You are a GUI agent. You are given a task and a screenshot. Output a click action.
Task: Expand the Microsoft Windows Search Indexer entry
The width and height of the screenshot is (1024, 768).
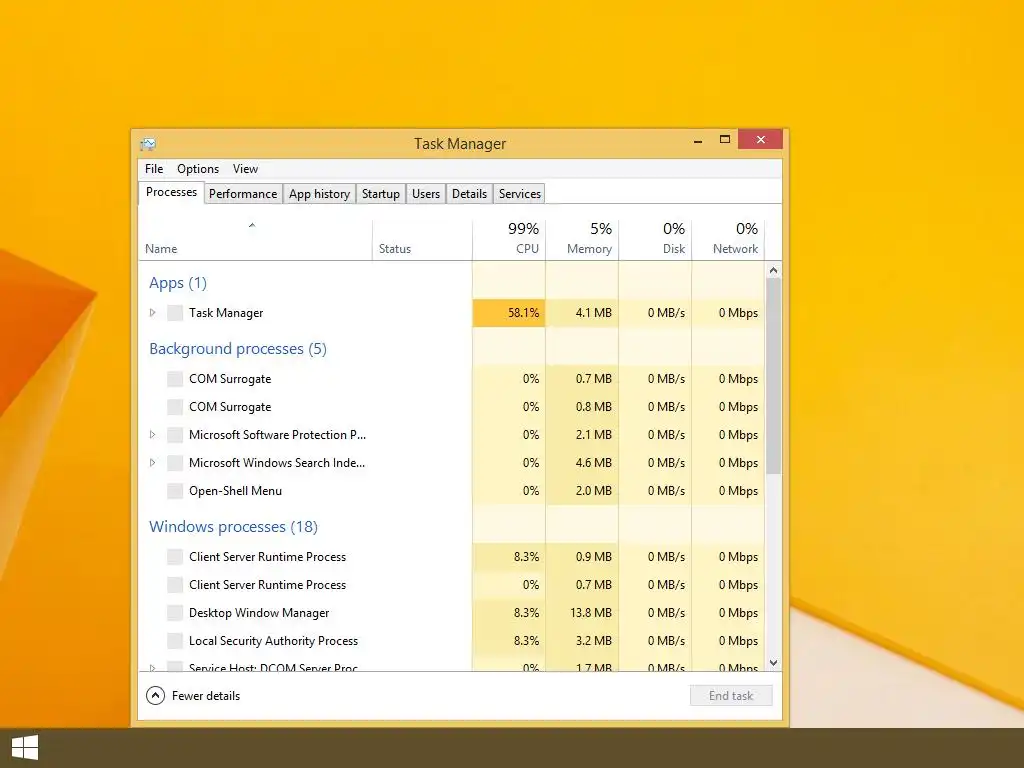[x=152, y=463]
